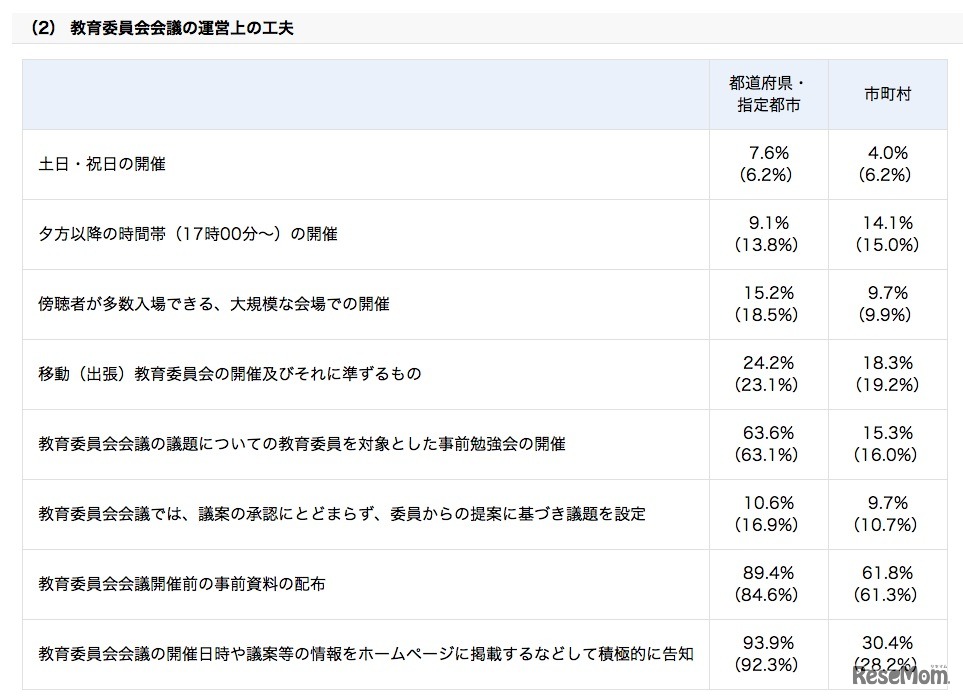Select the 大規模な会場での開催 row label
963x698 pixels.
pyautogui.click(x=214, y=303)
